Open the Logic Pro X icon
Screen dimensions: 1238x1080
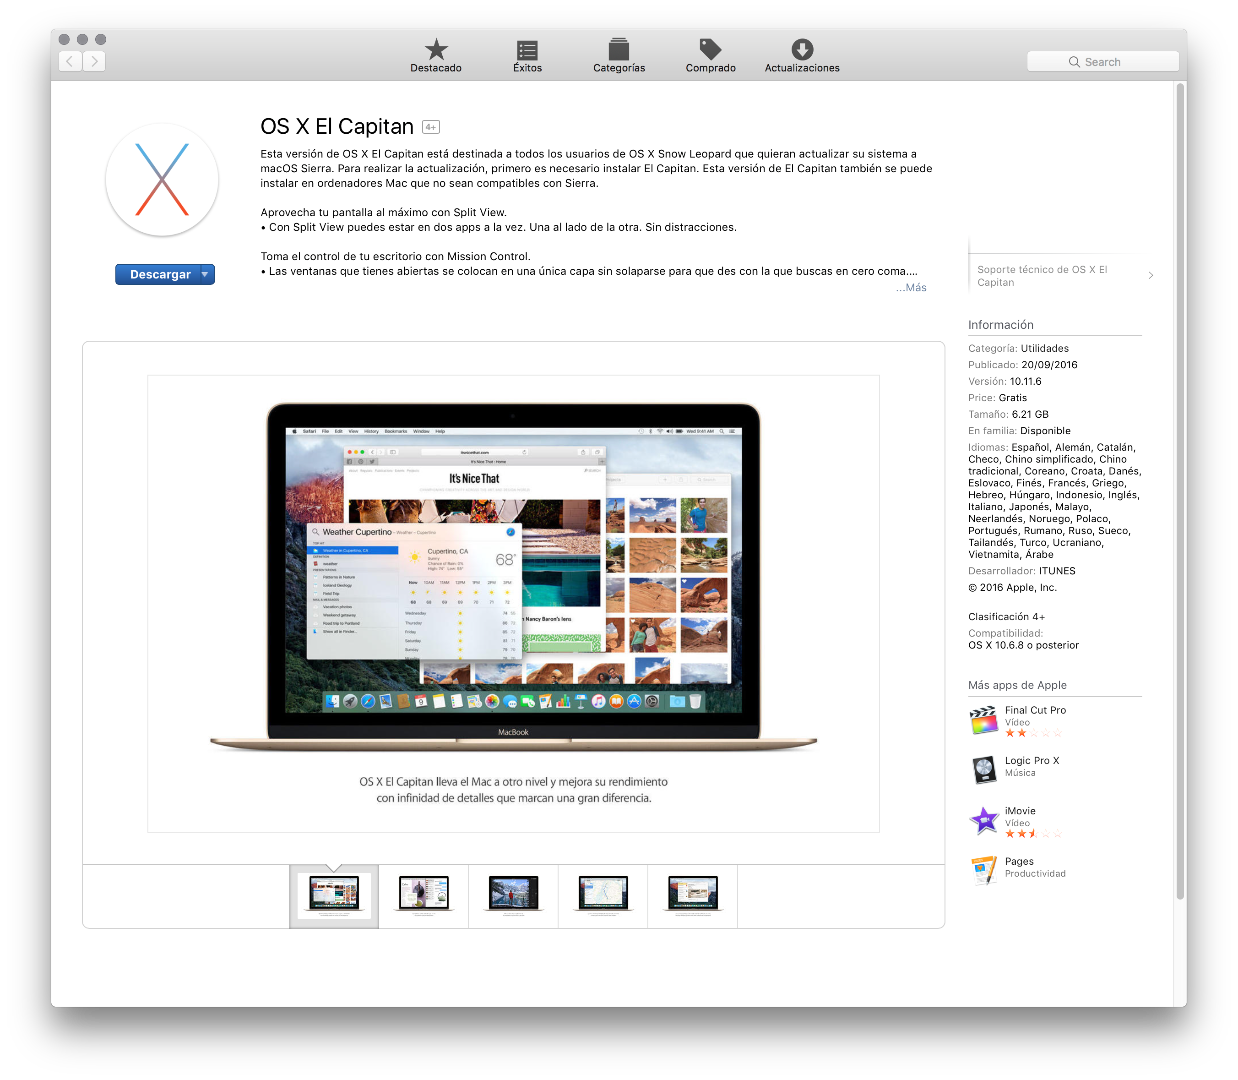(x=984, y=770)
